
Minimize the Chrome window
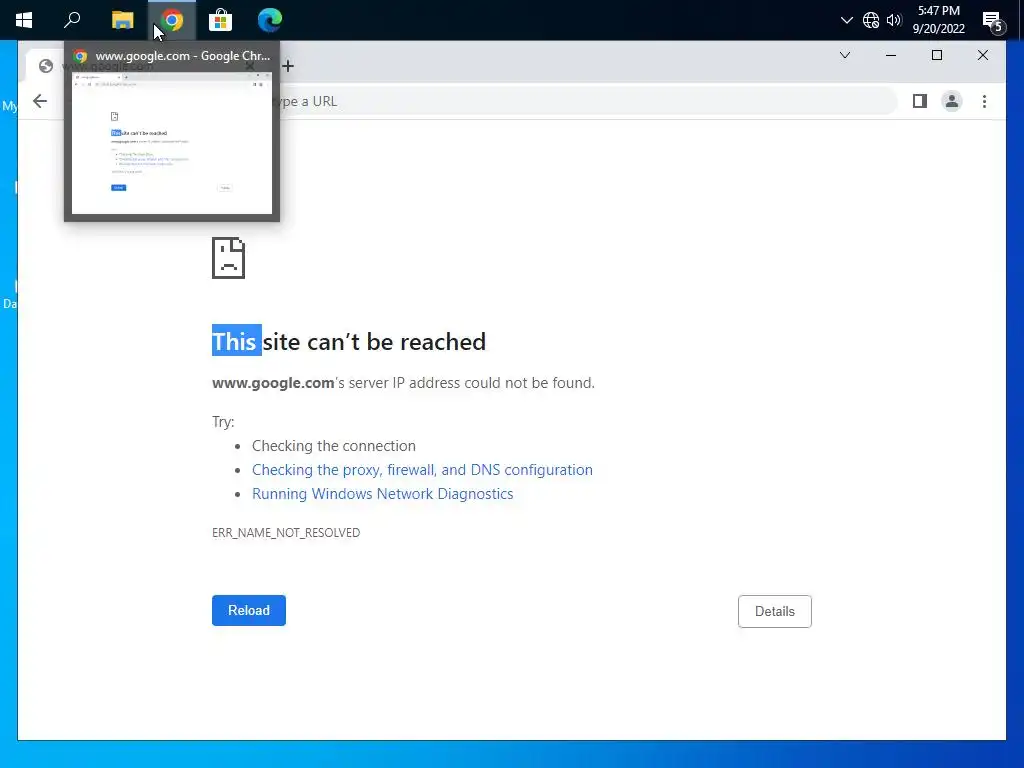(891, 56)
